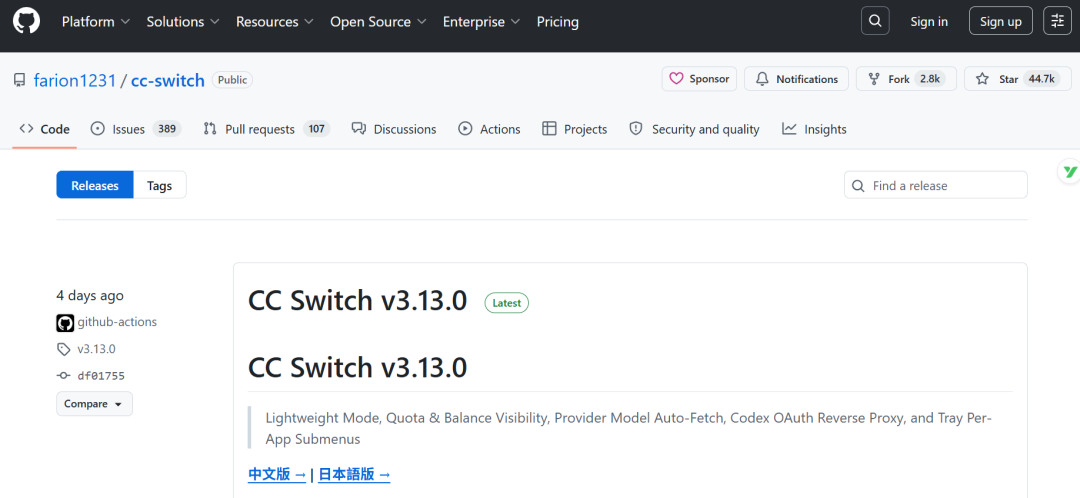The width and height of the screenshot is (1080, 498).
Task: Click the magnifier in Find a release box
Action: (858, 186)
